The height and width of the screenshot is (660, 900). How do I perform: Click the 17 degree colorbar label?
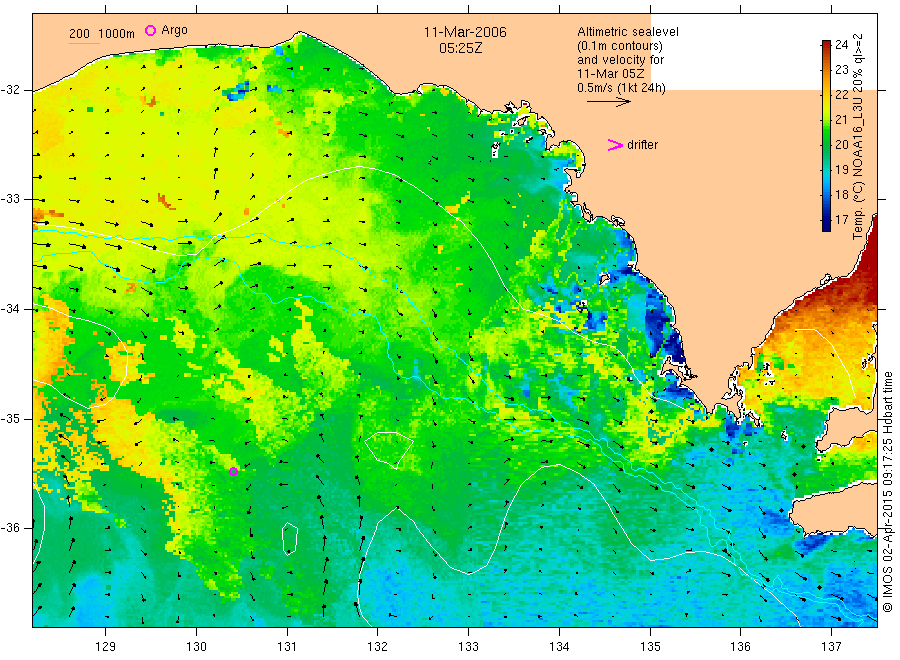(x=841, y=220)
